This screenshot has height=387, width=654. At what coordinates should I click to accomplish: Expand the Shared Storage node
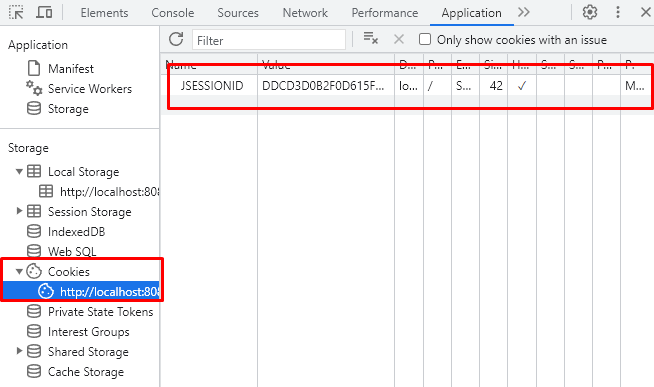pos(19,351)
